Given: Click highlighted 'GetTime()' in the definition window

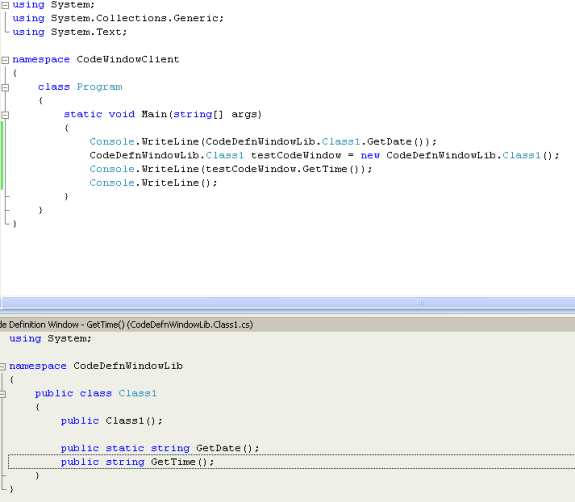Looking at the screenshot, I should [180, 462].
